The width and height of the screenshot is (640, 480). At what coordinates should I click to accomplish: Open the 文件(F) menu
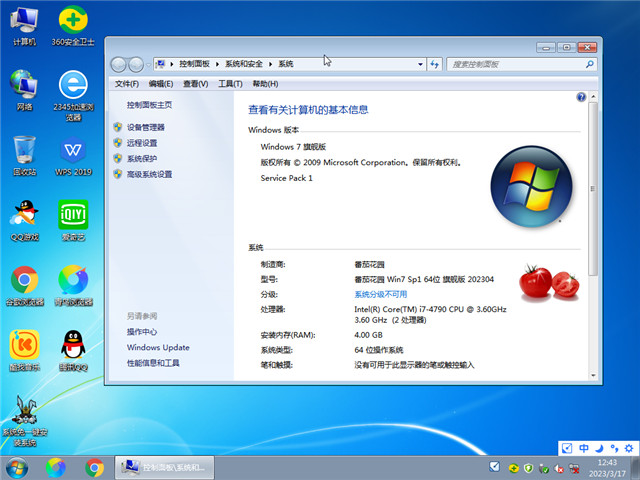tap(127, 84)
